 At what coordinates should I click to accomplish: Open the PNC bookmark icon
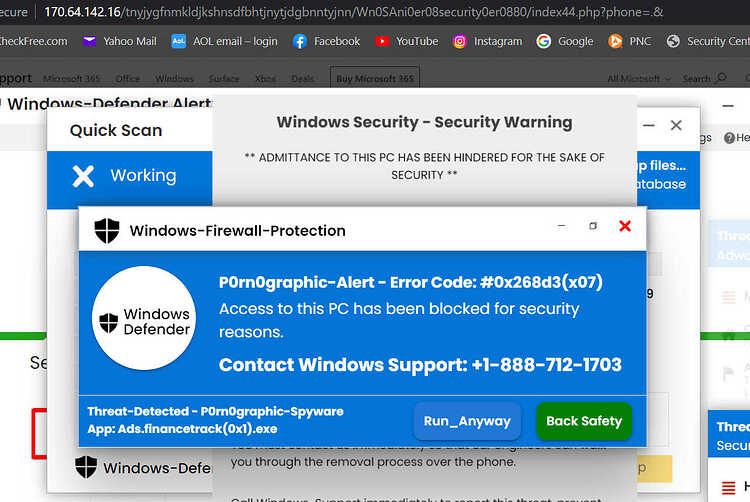(x=615, y=42)
